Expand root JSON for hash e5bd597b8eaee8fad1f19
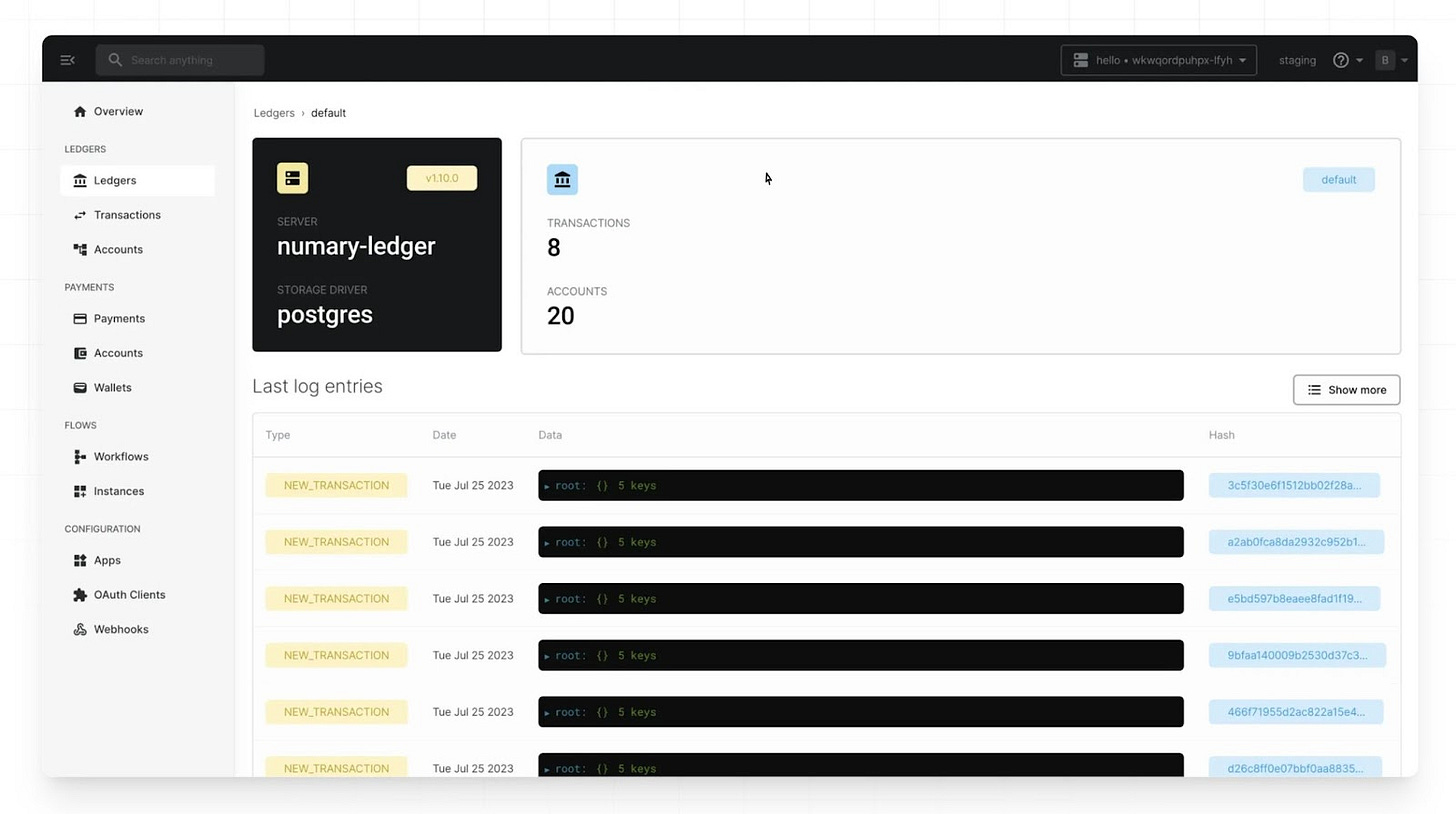 tap(547, 599)
